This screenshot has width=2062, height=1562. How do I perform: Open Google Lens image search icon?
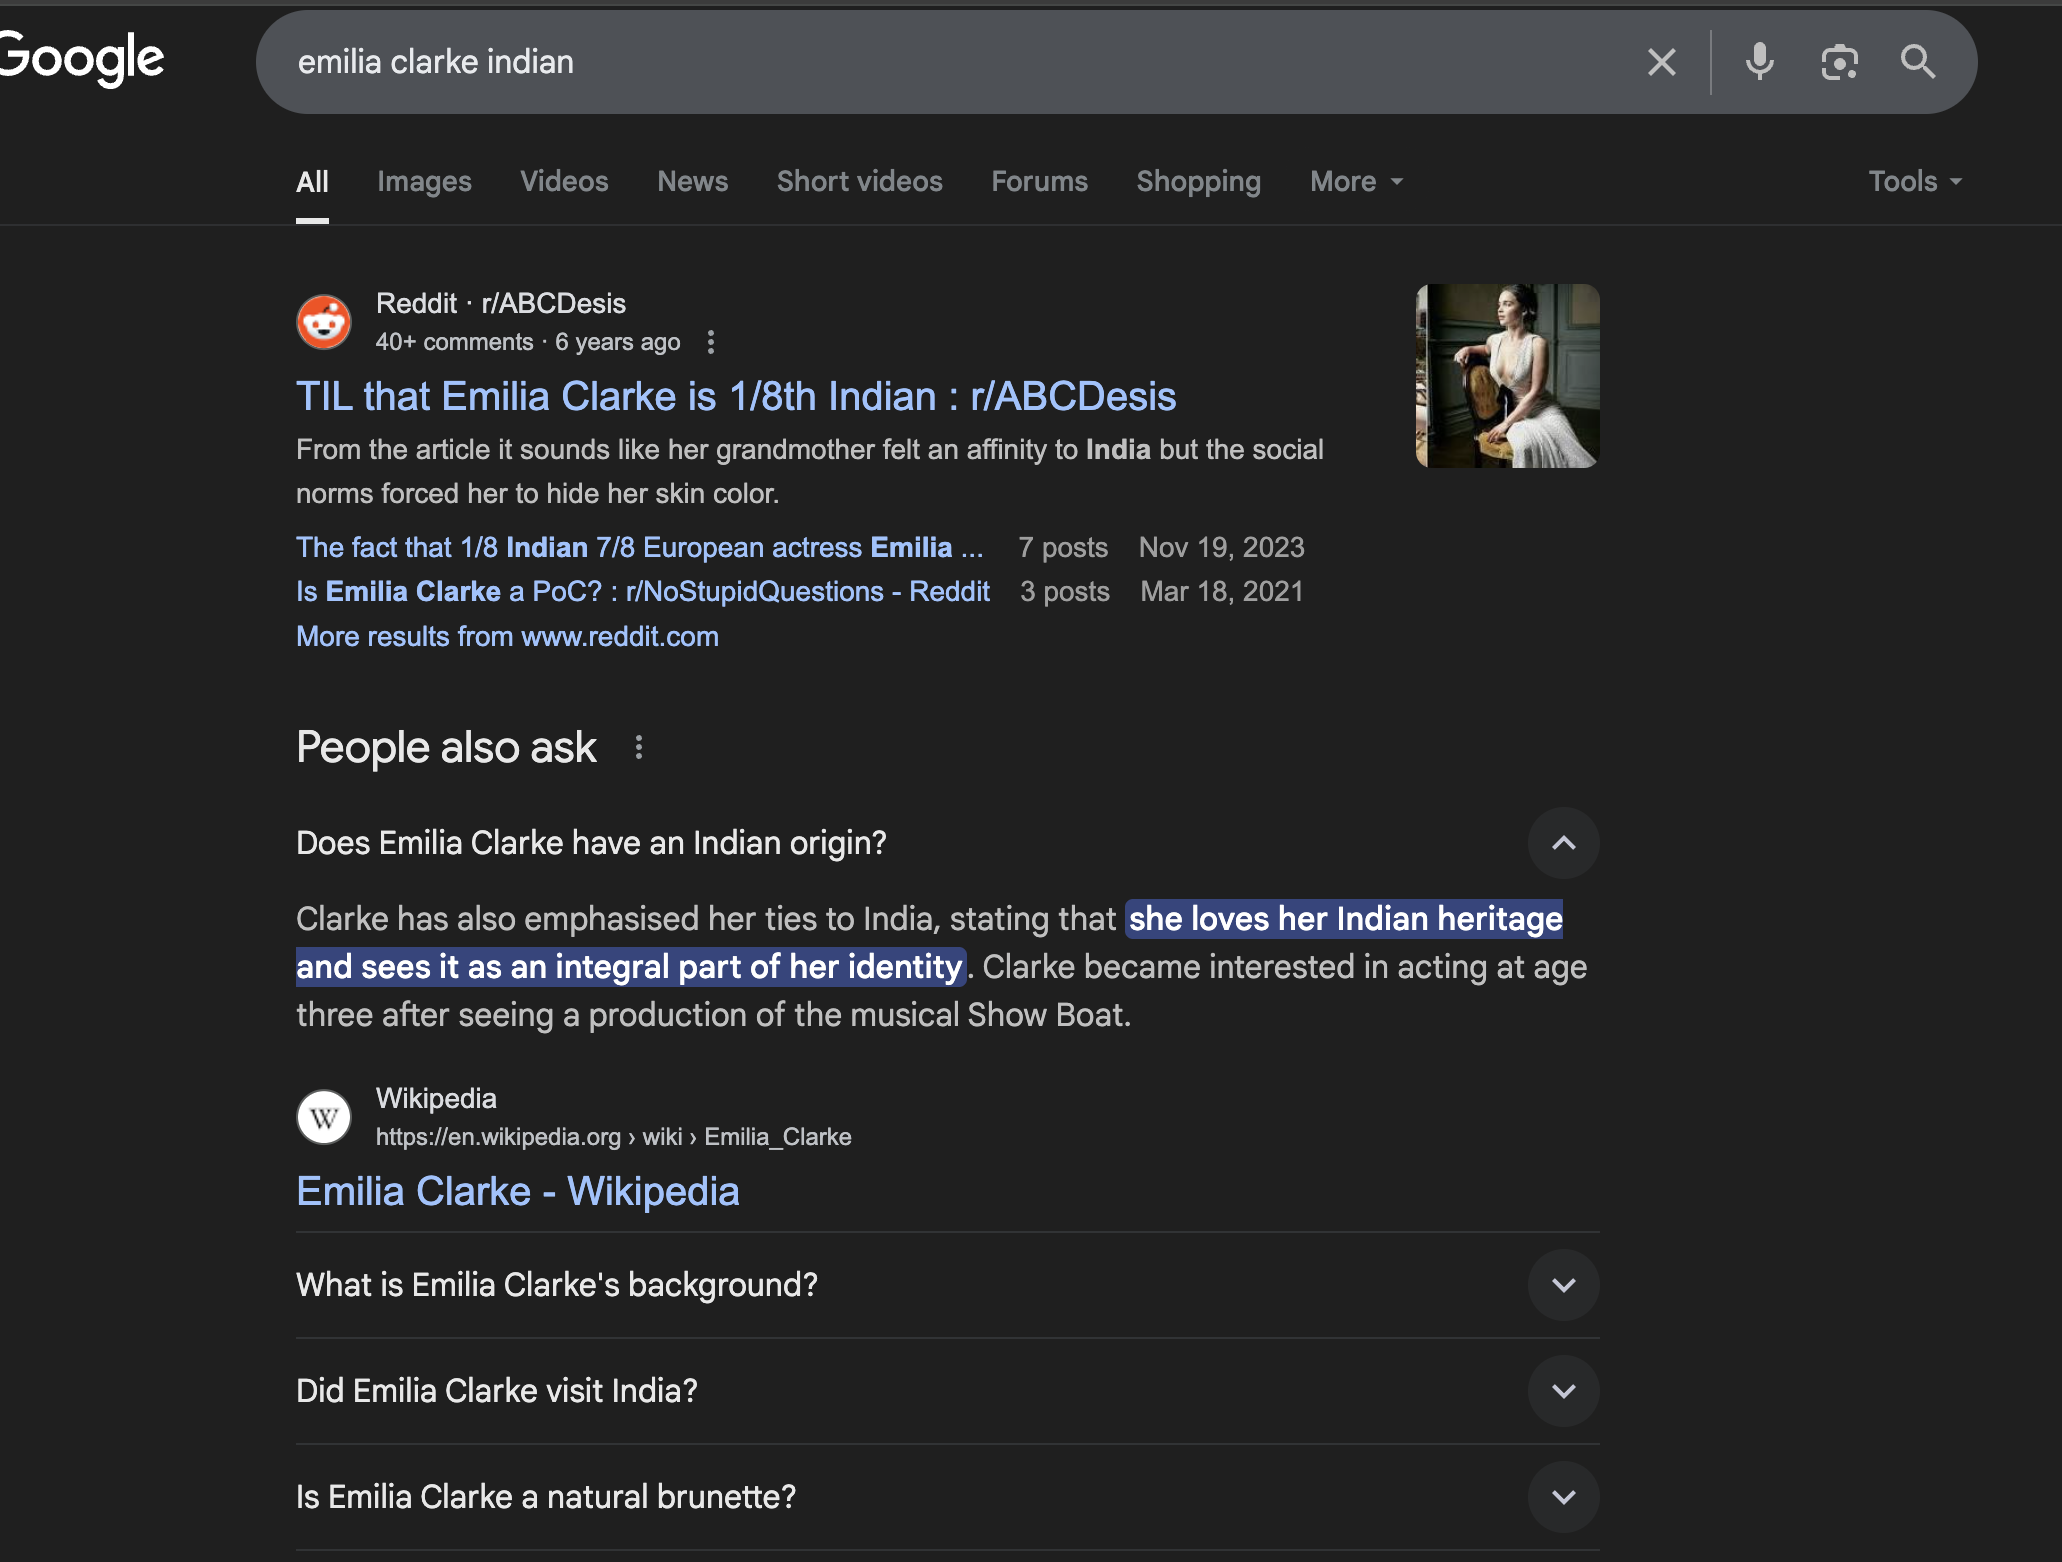pos(1839,62)
